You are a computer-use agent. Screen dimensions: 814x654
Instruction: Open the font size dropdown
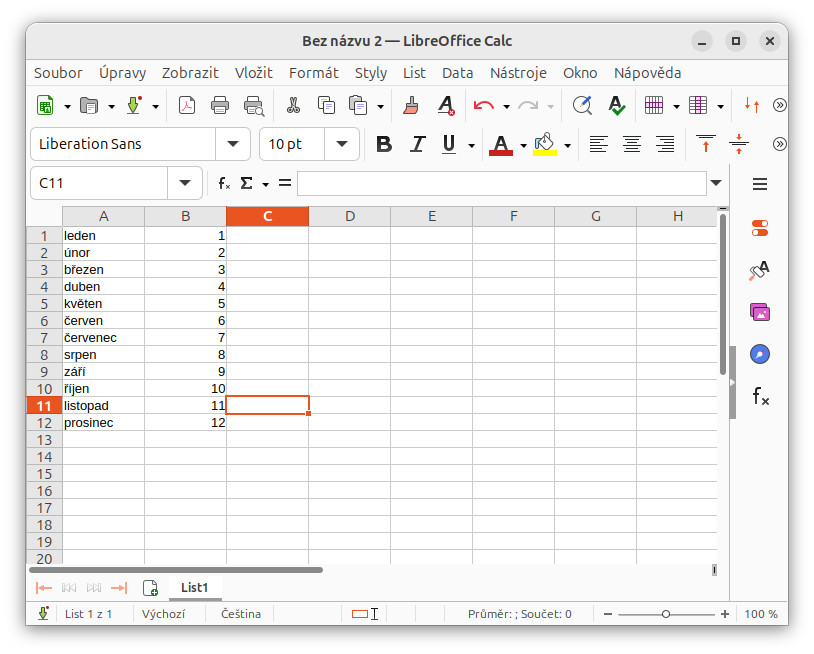[341, 144]
